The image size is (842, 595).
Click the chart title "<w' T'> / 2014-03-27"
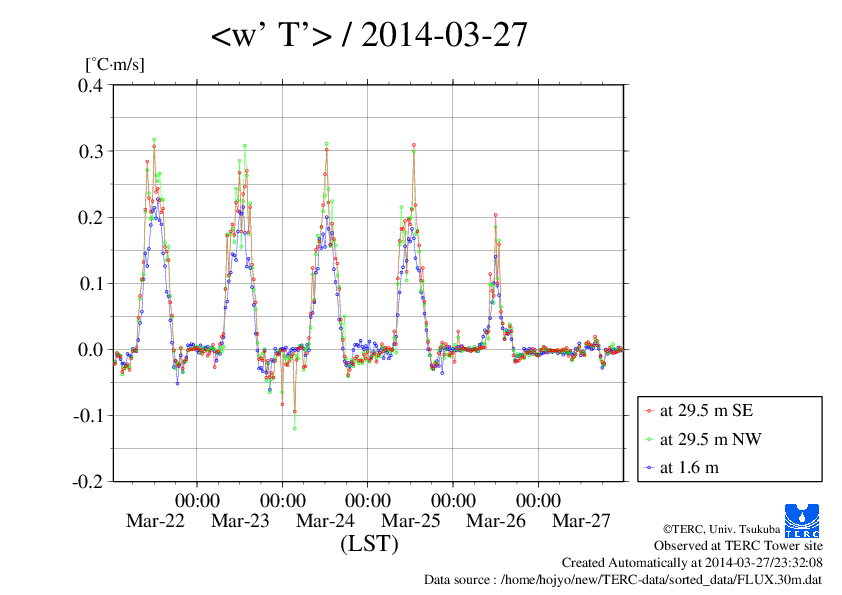click(x=369, y=35)
